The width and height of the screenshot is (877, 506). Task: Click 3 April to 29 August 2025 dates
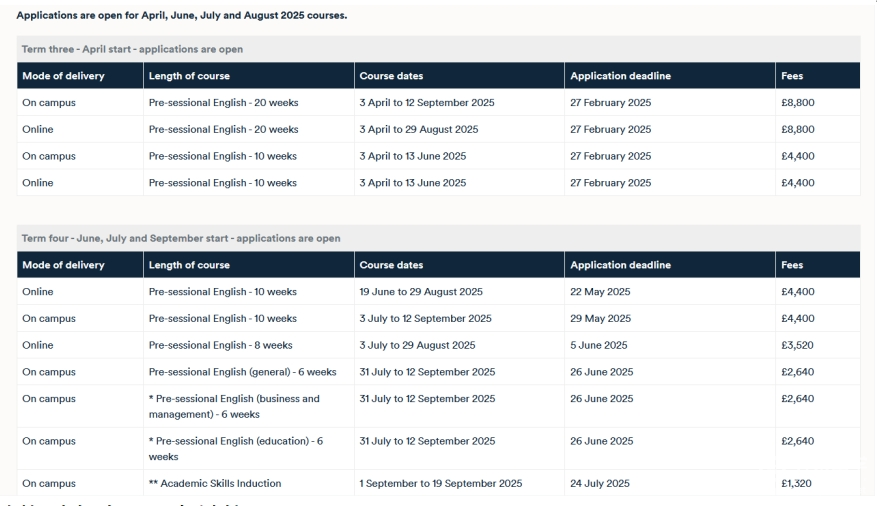[419, 130]
